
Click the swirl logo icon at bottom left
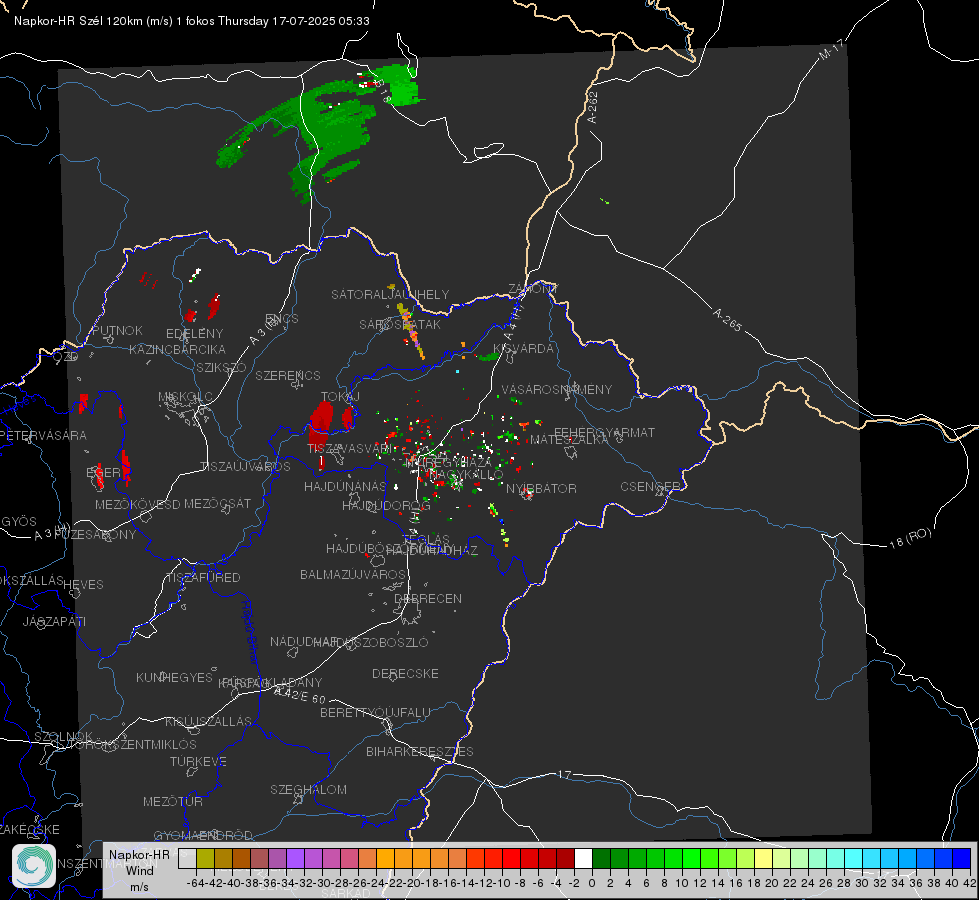34,865
